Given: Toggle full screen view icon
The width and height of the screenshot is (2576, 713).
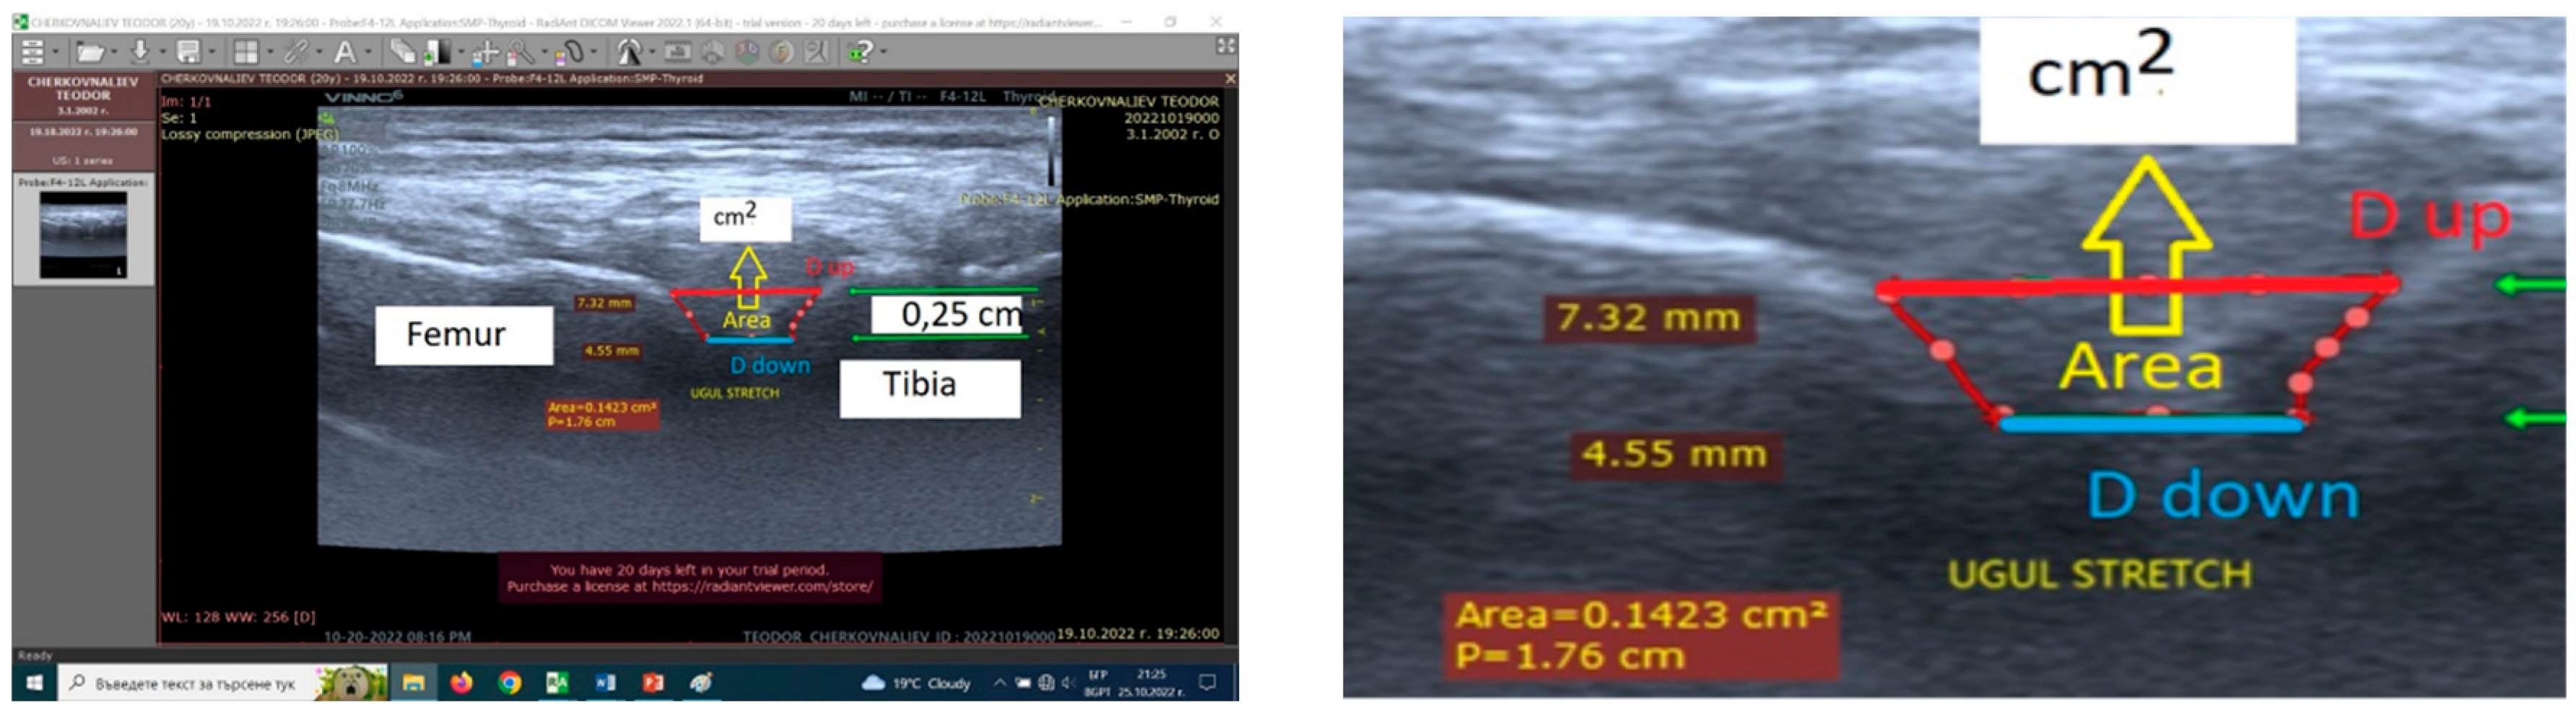Looking at the screenshot, I should 1225,46.
